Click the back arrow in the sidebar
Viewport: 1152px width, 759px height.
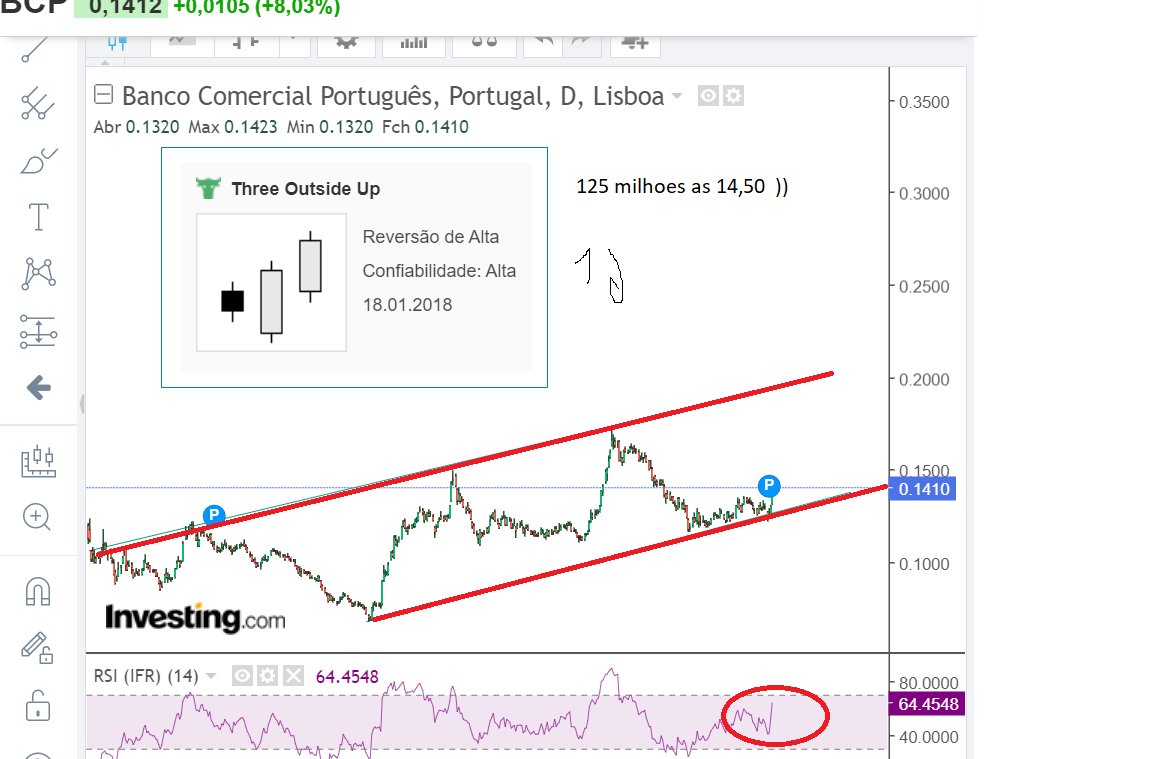(x=38, y=387)
